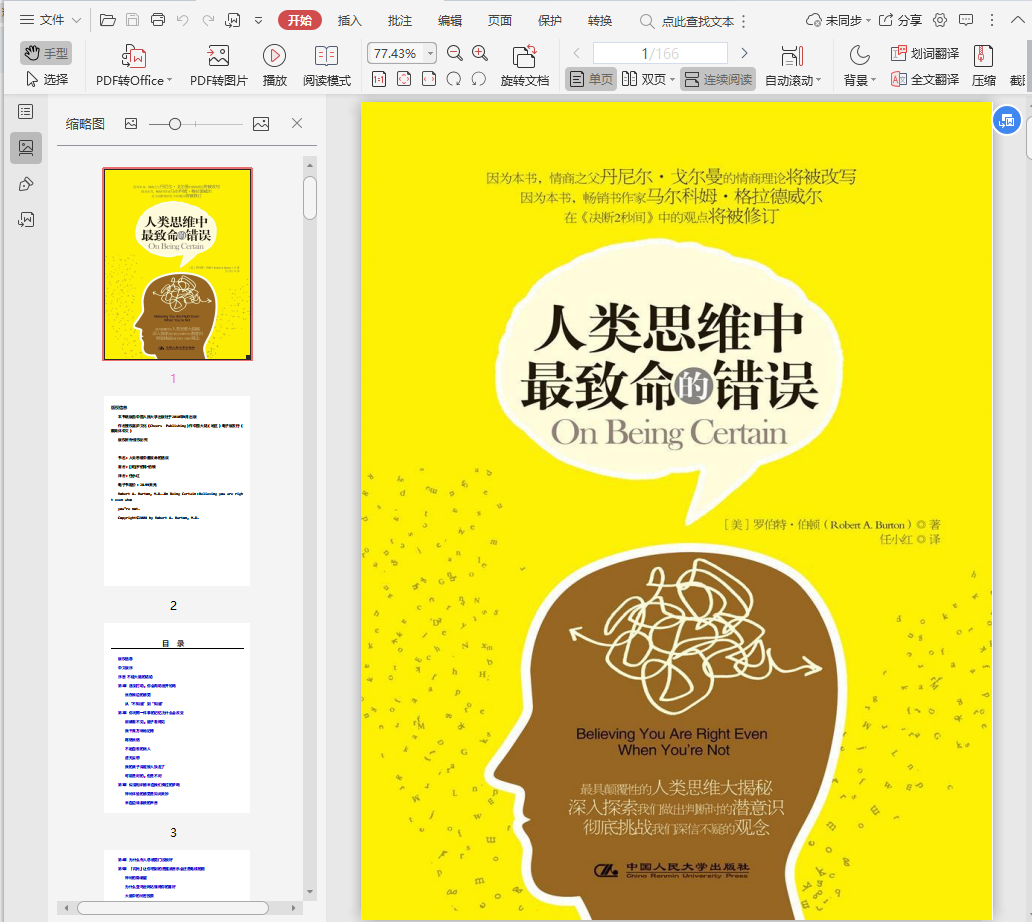This screenshot has height=922, width=1032.
Task: Click the large thumbnail size icon
Action: click(261, 124)
